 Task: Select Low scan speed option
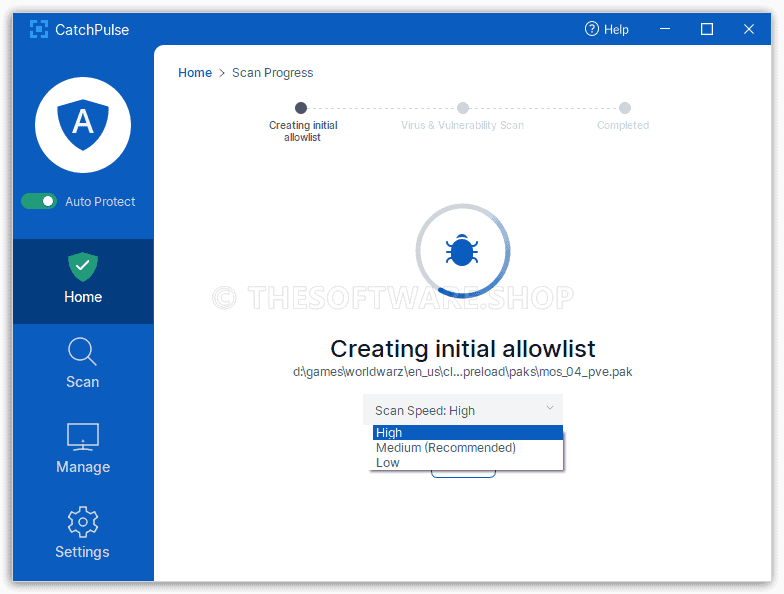tap(468, 462)
